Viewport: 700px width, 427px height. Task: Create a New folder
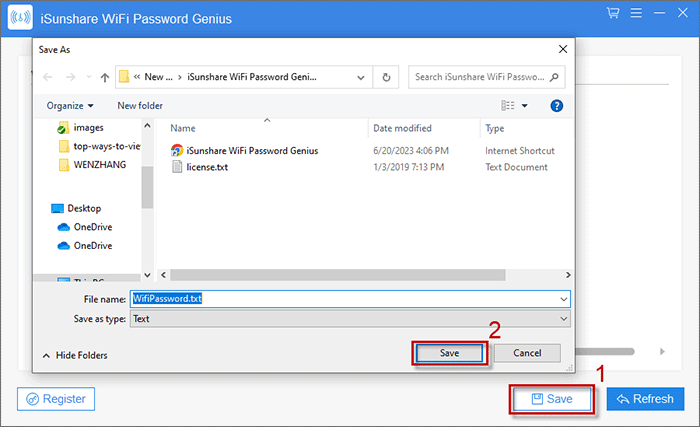pos(140,106)
